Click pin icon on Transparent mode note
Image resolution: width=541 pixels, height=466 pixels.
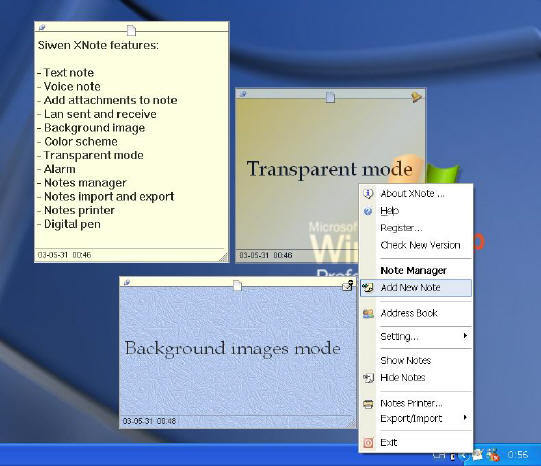pyautogui.click(x=243, y=94)
